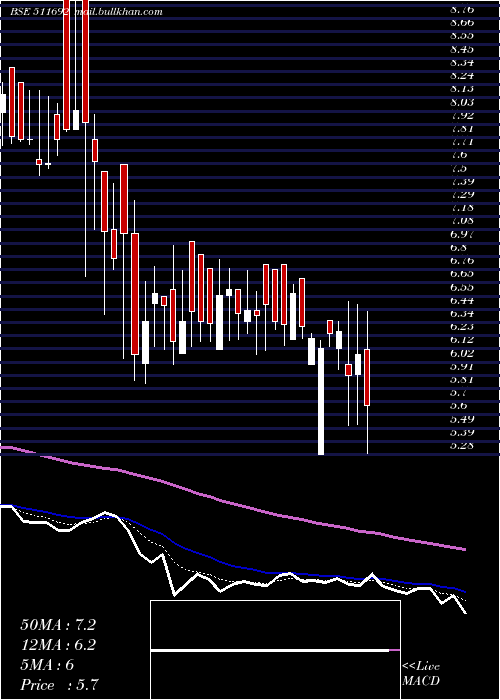Click the 5.49 price axis label
This screenshot has width=500, height=700.
point(462,420)
